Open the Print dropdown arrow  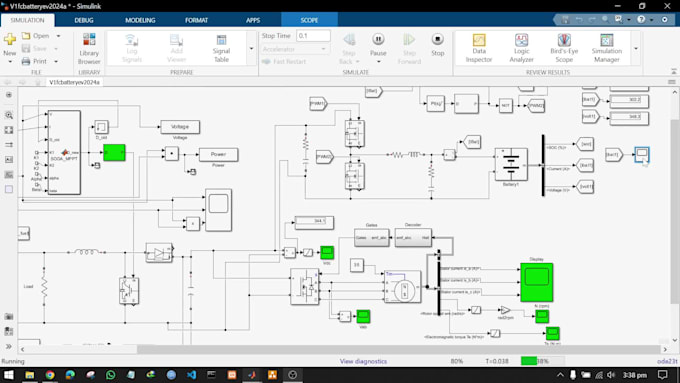56,61
